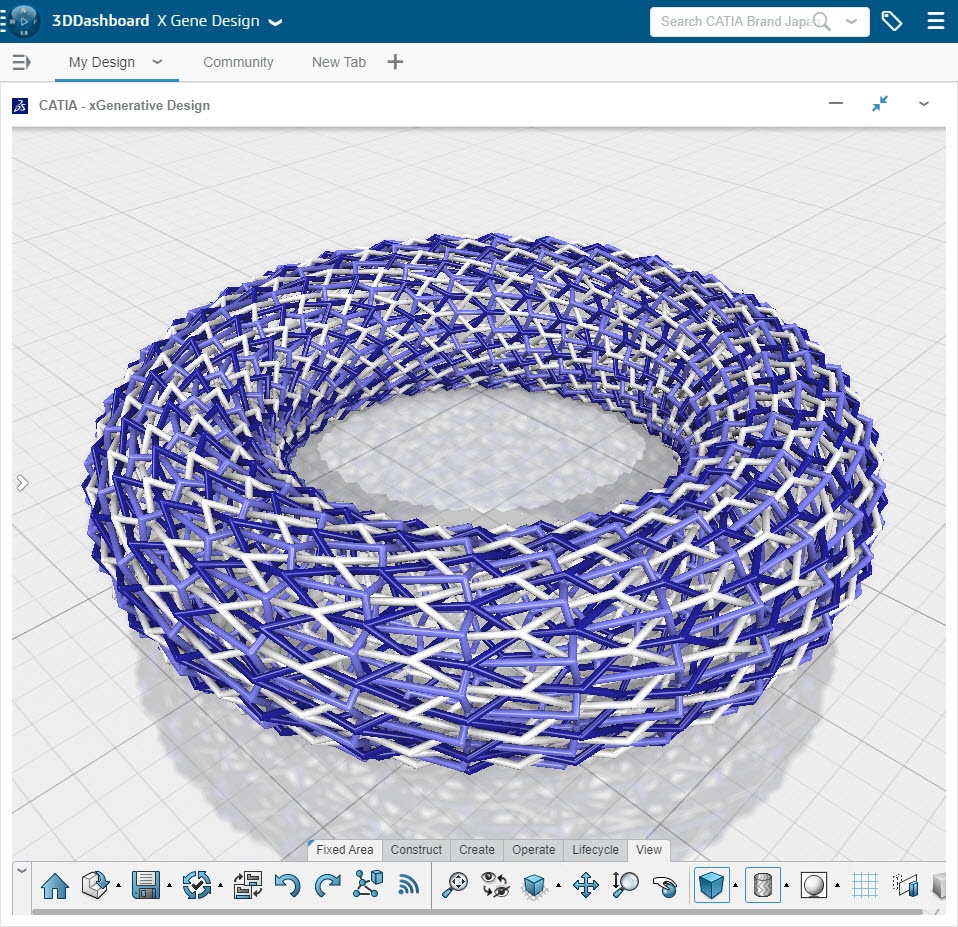This screenshot has height=927, width=958.
Task: Open the widget menu chevron for CATIA panel
Action: point(923,104)
